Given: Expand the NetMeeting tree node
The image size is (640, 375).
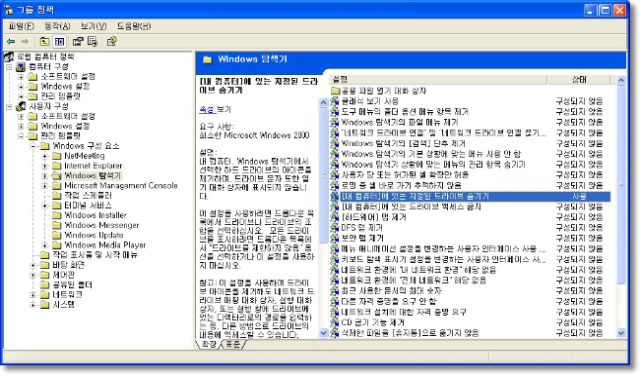Looking at the screenshot, I should point(45,156).
